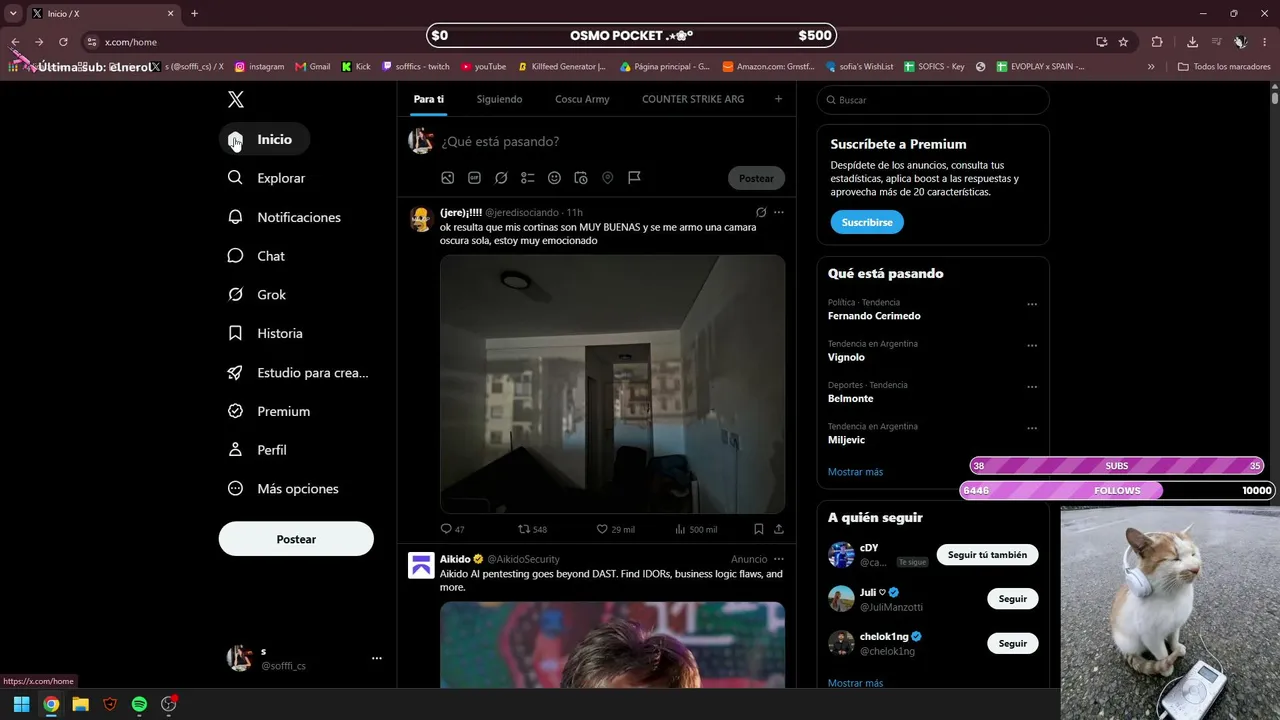
Task: Open more options on jeredisociando's post
Action: (x=779, y=212)
